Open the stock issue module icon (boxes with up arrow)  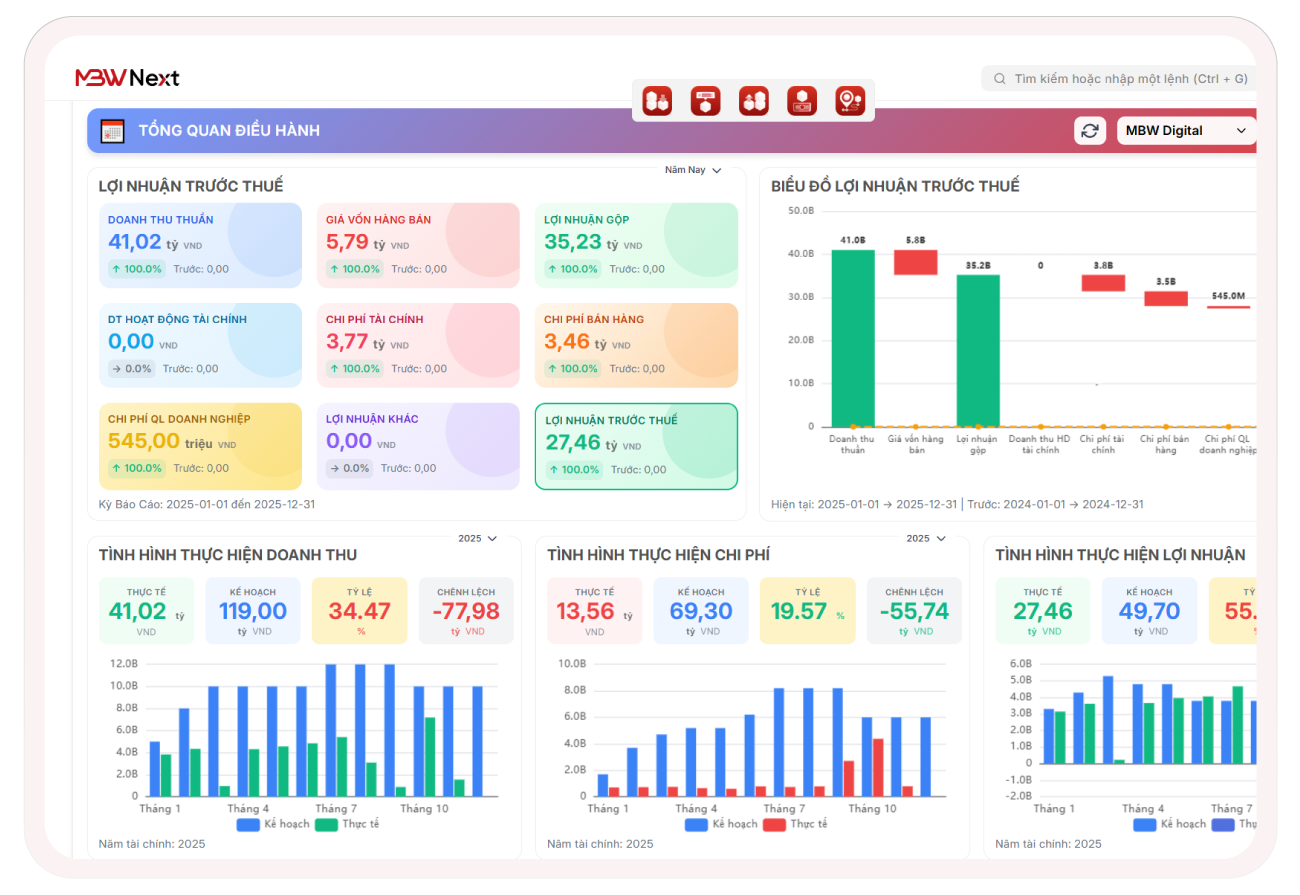coord(753,101)
